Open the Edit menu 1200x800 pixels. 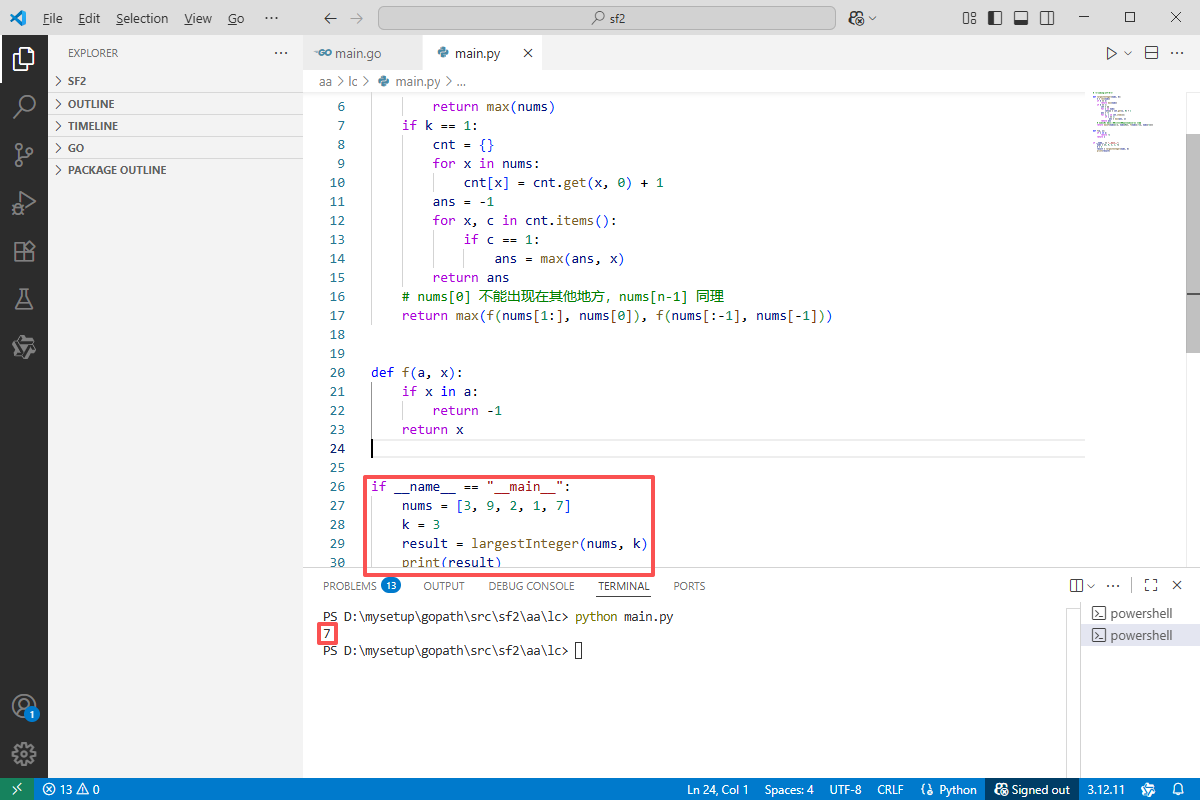click(89, 18)
